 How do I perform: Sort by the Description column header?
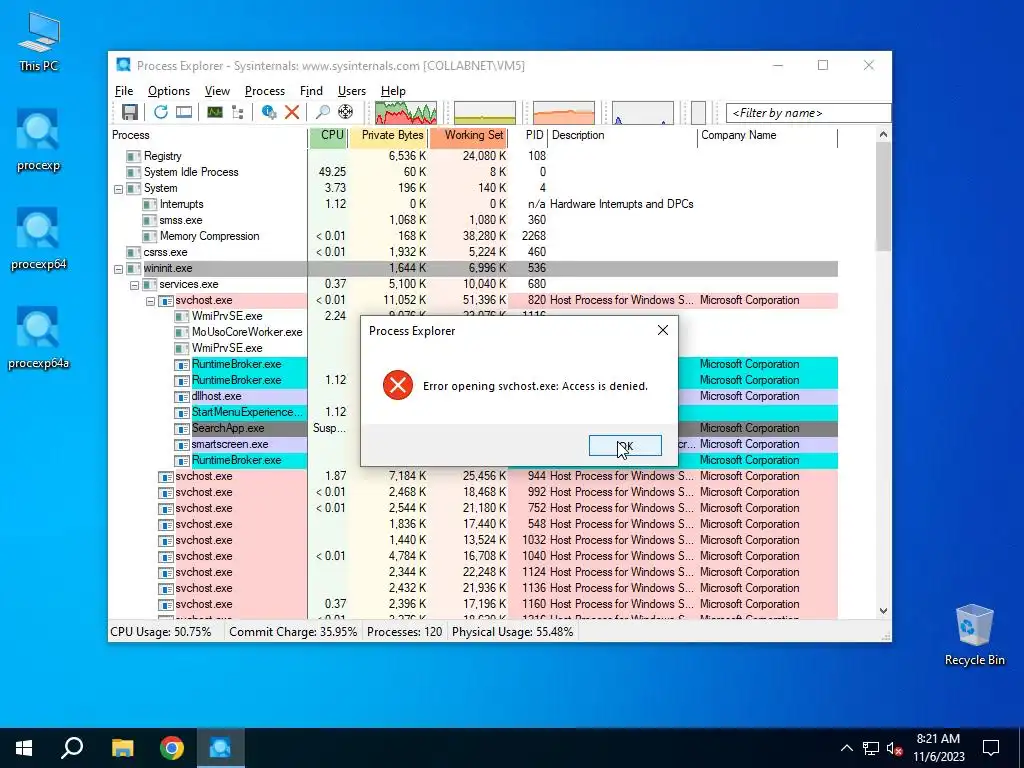click(x=623, y=135)
